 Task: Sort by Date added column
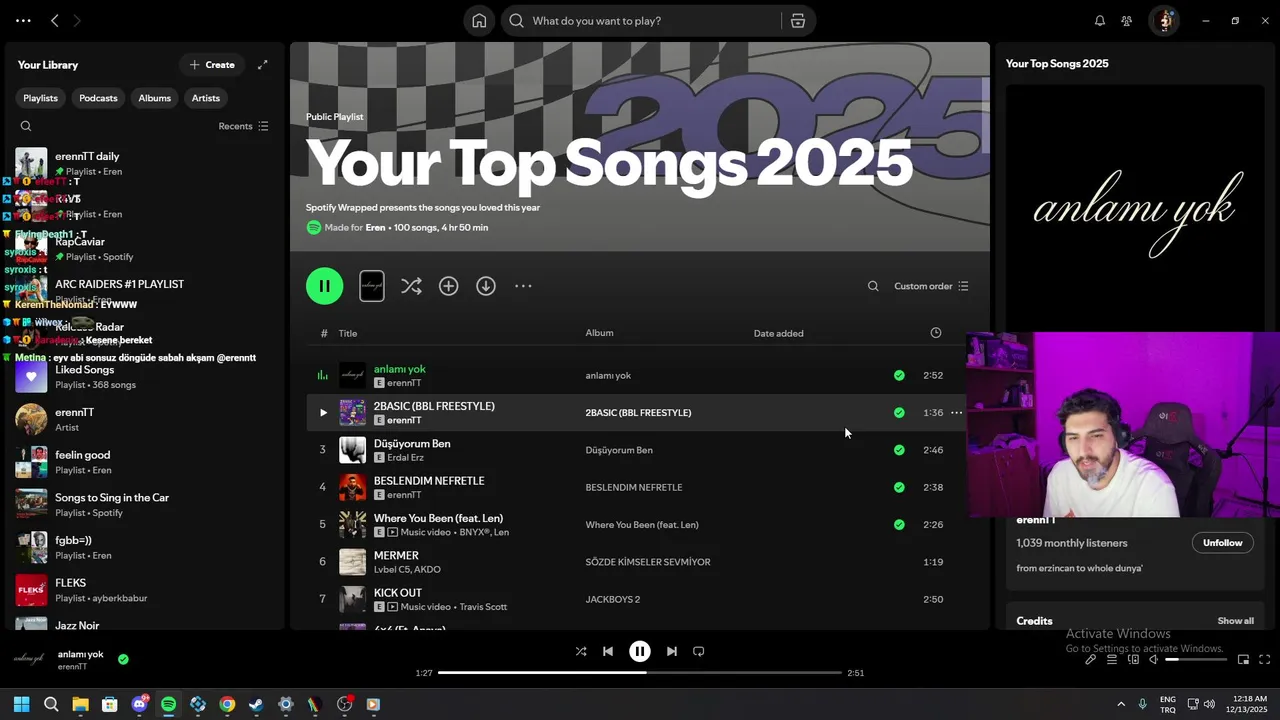pyautogui.click(x=778, y=333)
